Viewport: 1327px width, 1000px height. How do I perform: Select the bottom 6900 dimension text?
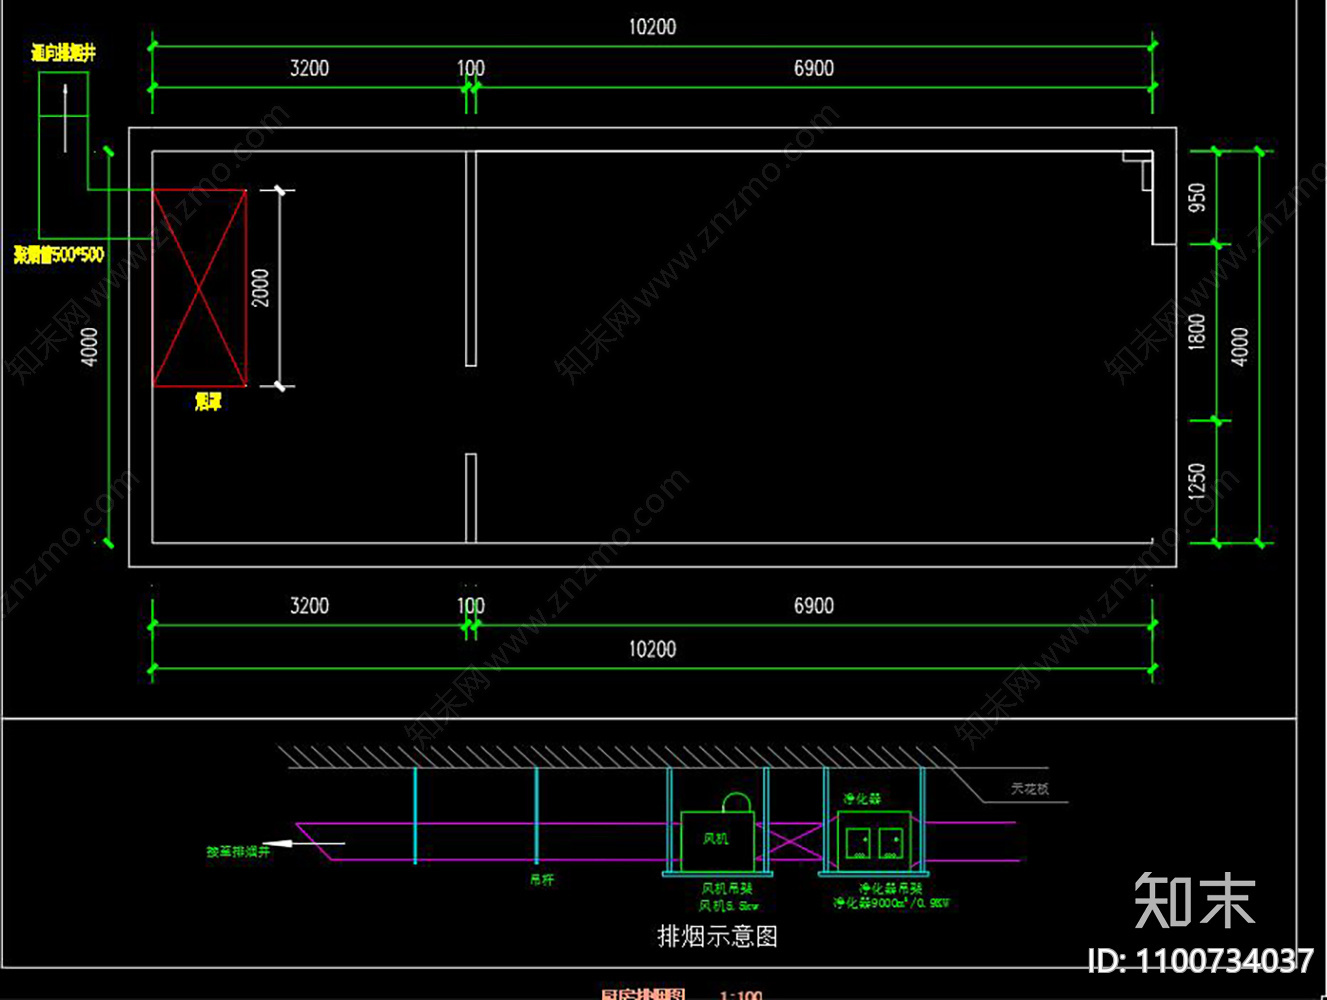click(814, 606)
